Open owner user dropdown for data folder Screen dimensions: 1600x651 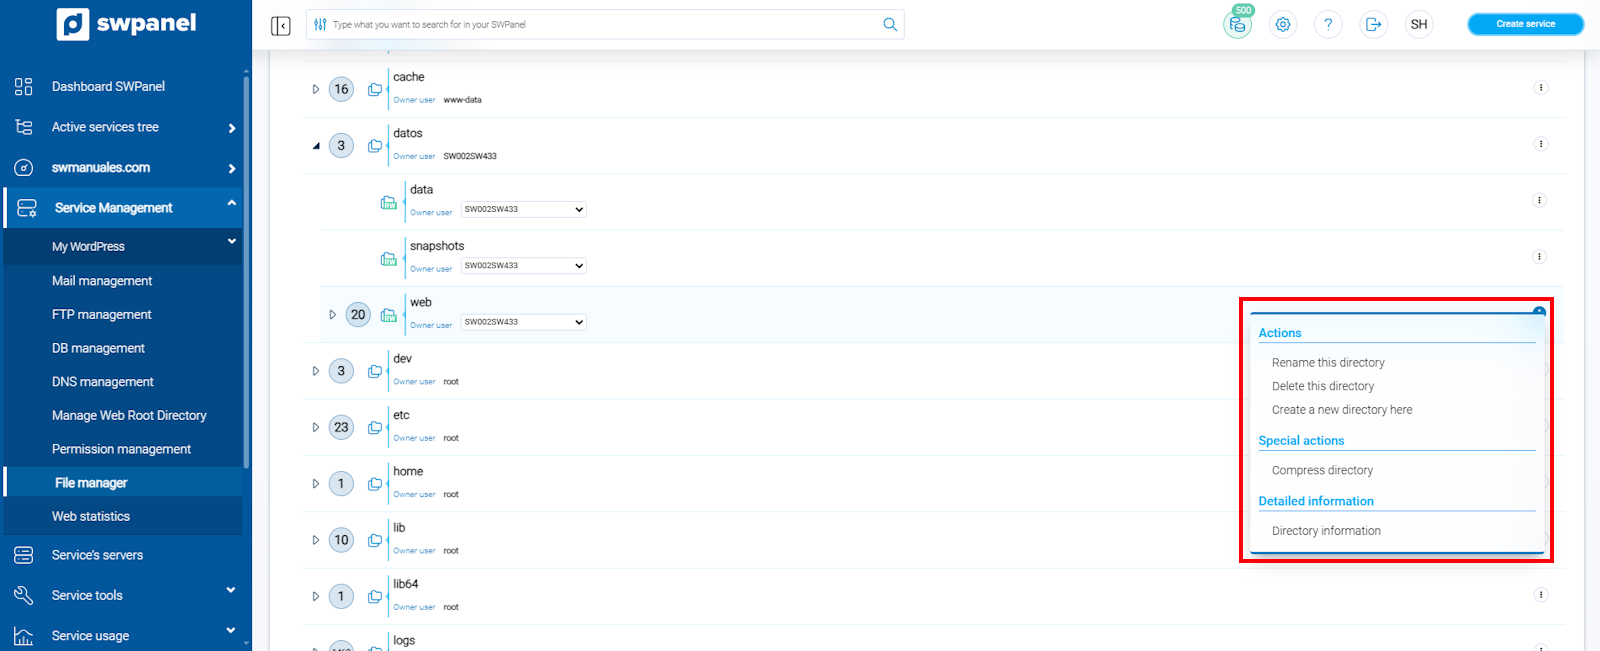pos(524,209)
